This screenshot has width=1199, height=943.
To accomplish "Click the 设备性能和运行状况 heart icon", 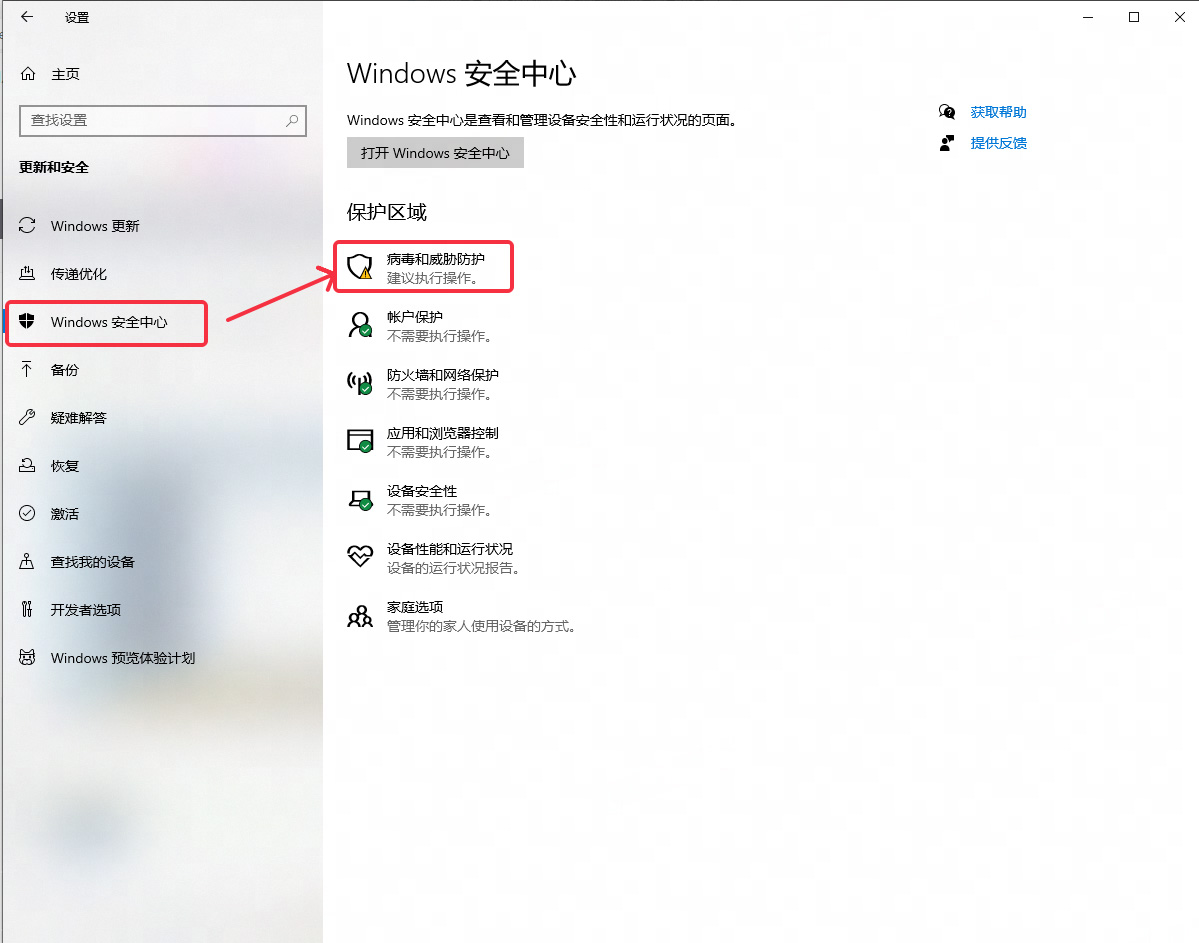I will point(360,556).
